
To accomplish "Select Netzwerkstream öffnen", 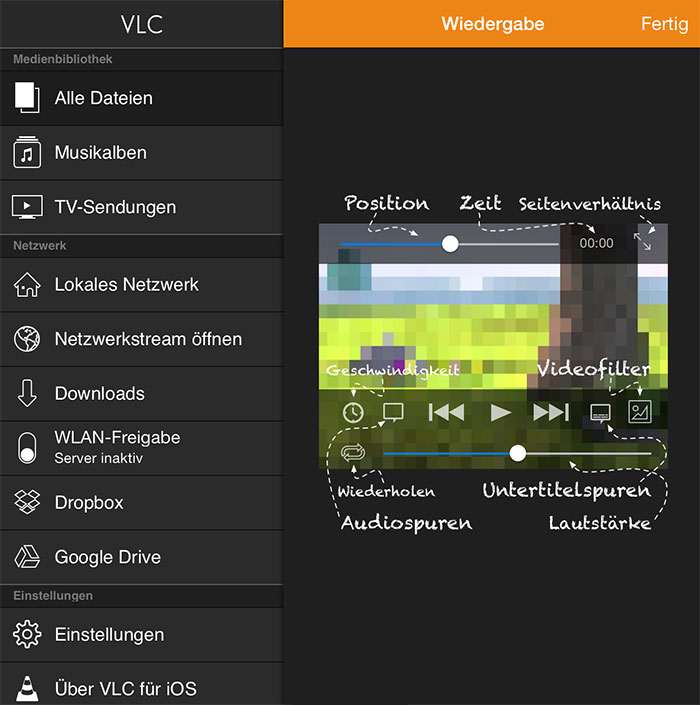I will tap(141, 339).
